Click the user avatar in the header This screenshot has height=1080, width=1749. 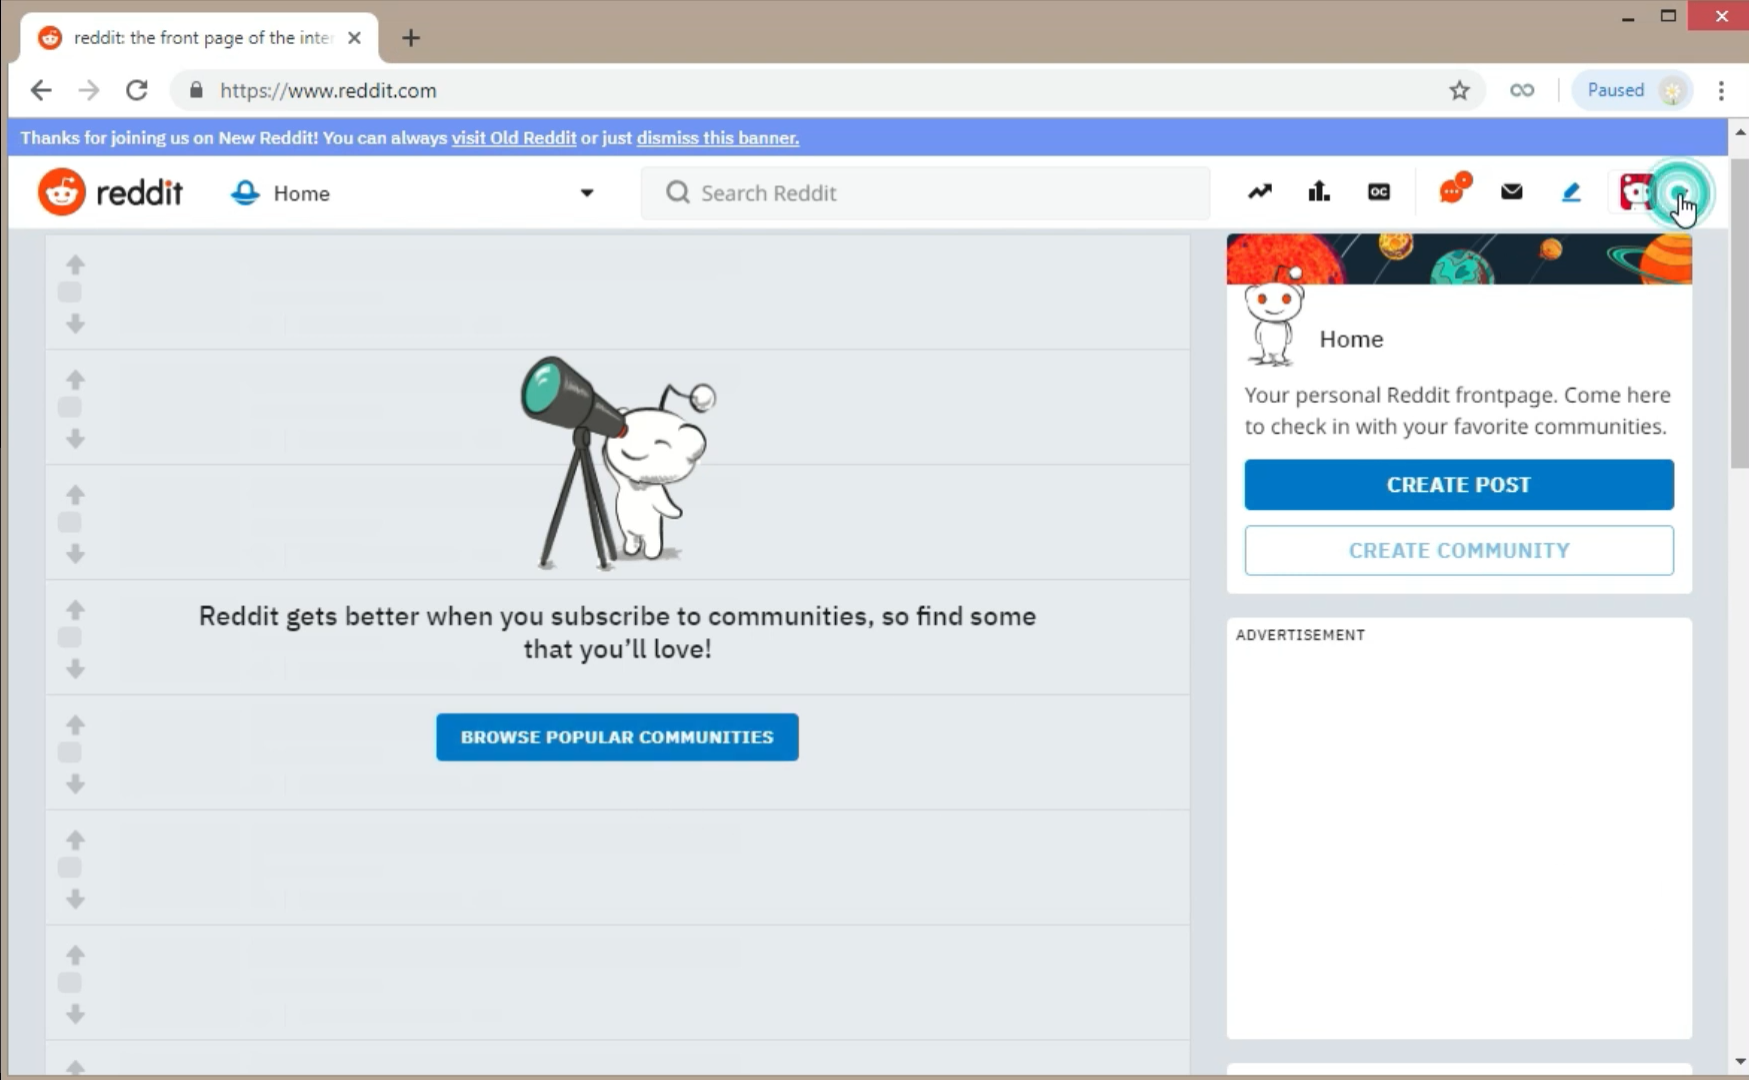[x=1636, y=192]
